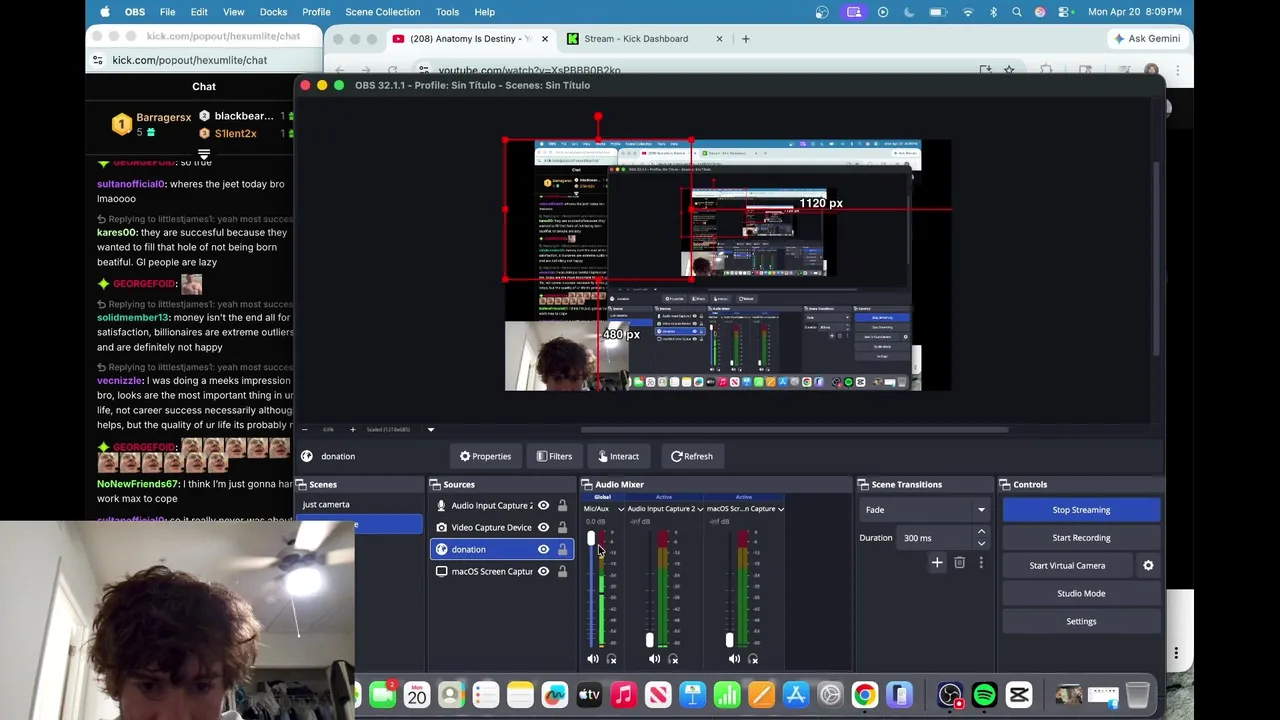The width and height of the screenshot is (1280, 720).
Task: Click the purple screen sharing menu bar icon
Action: point(853,12)
